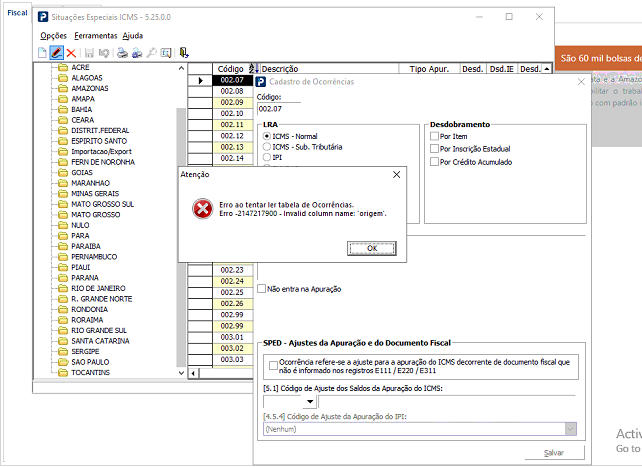Click the Edit pencil toolbar icon
This screenshot has width=642, height=467.
click(x=57, y=52)
